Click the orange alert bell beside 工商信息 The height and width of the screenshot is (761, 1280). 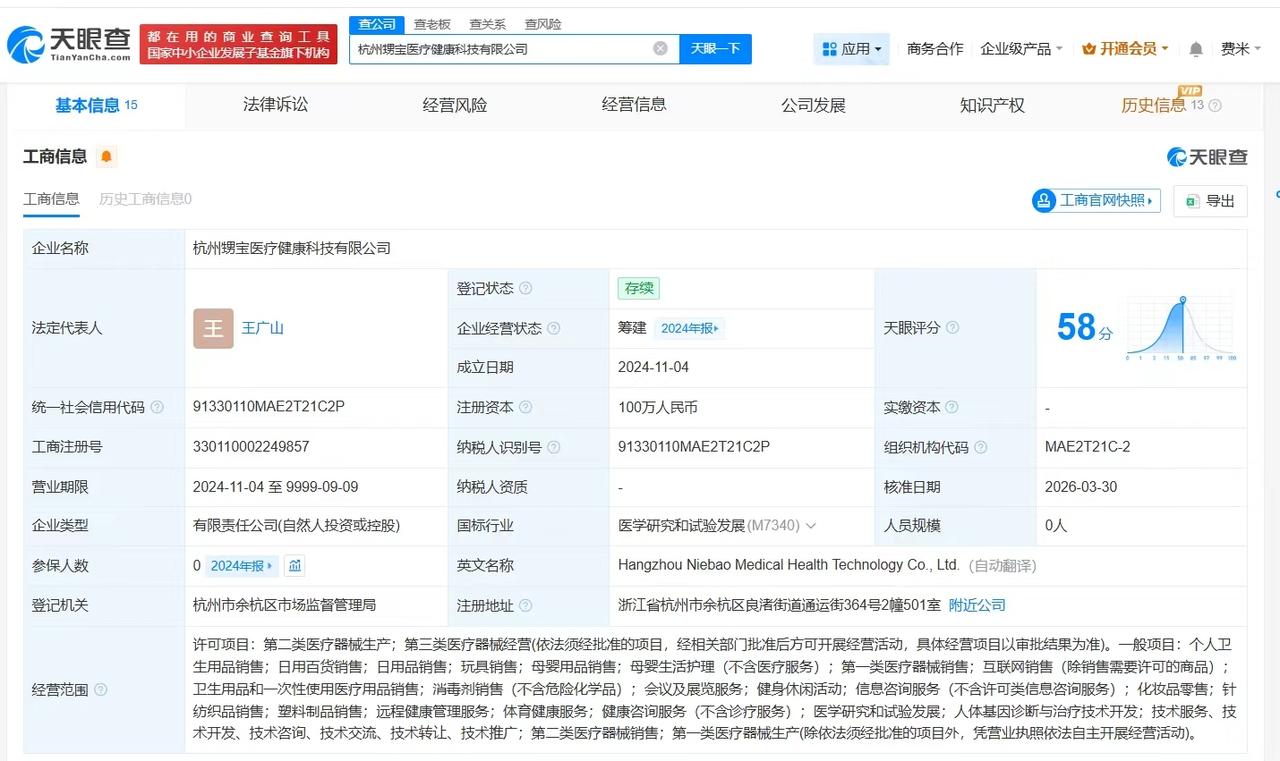click(x=107, y=157)
